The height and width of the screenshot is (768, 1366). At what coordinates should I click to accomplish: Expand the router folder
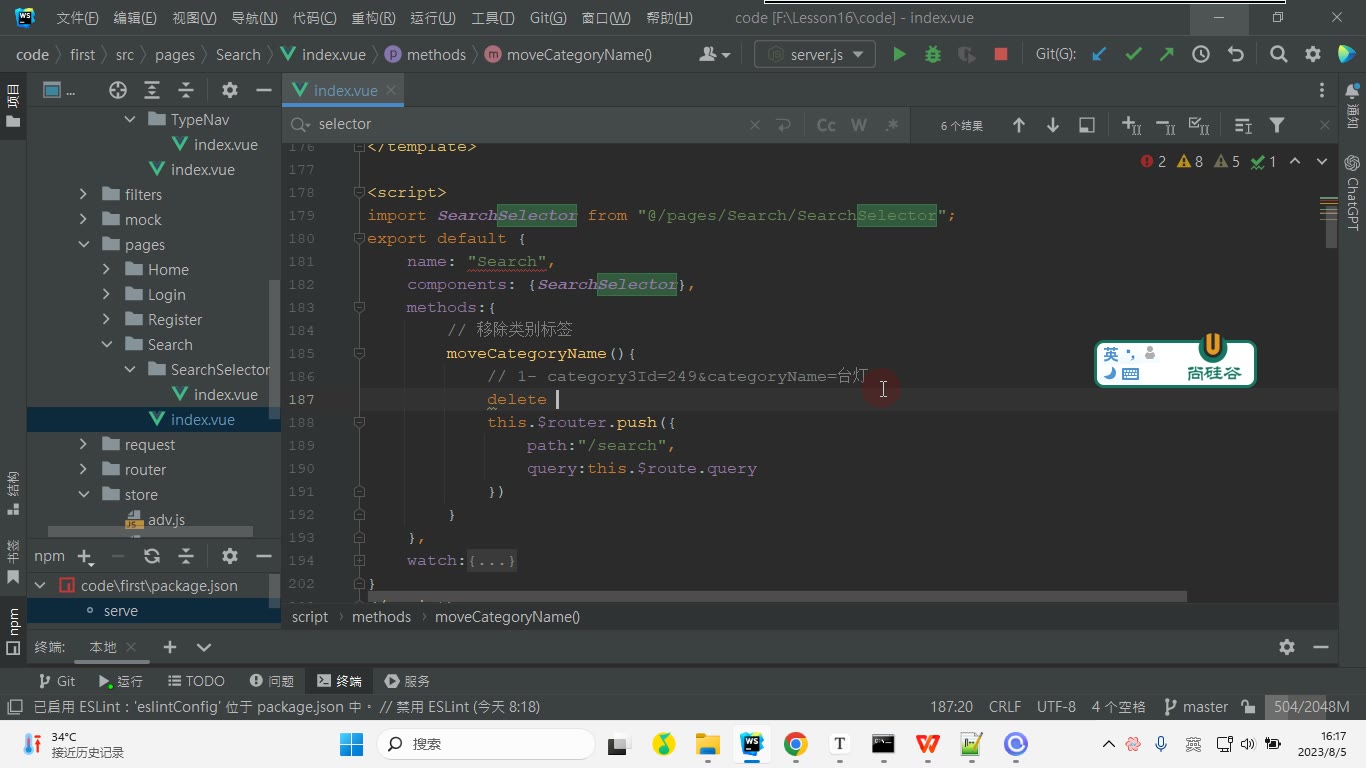click(83, 469)
